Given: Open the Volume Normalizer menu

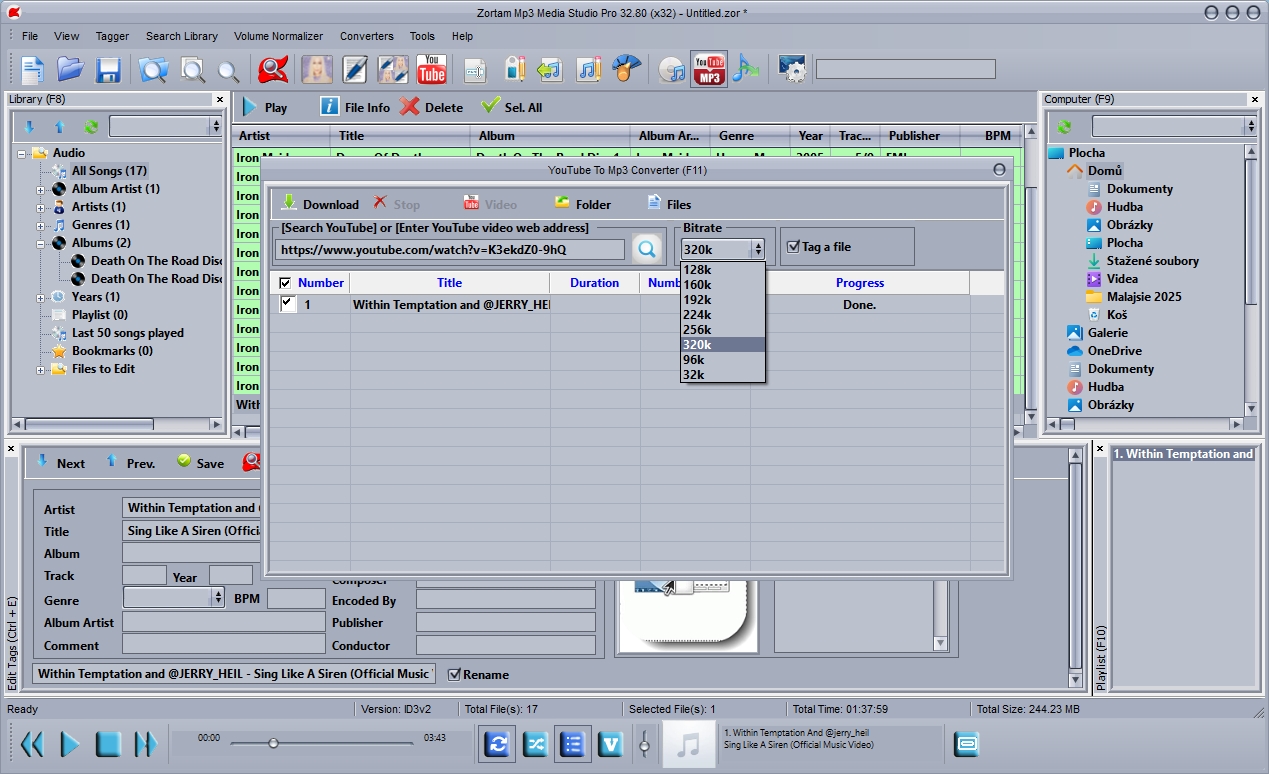Looking at the screenshot, I should click(x=278, y=36).
